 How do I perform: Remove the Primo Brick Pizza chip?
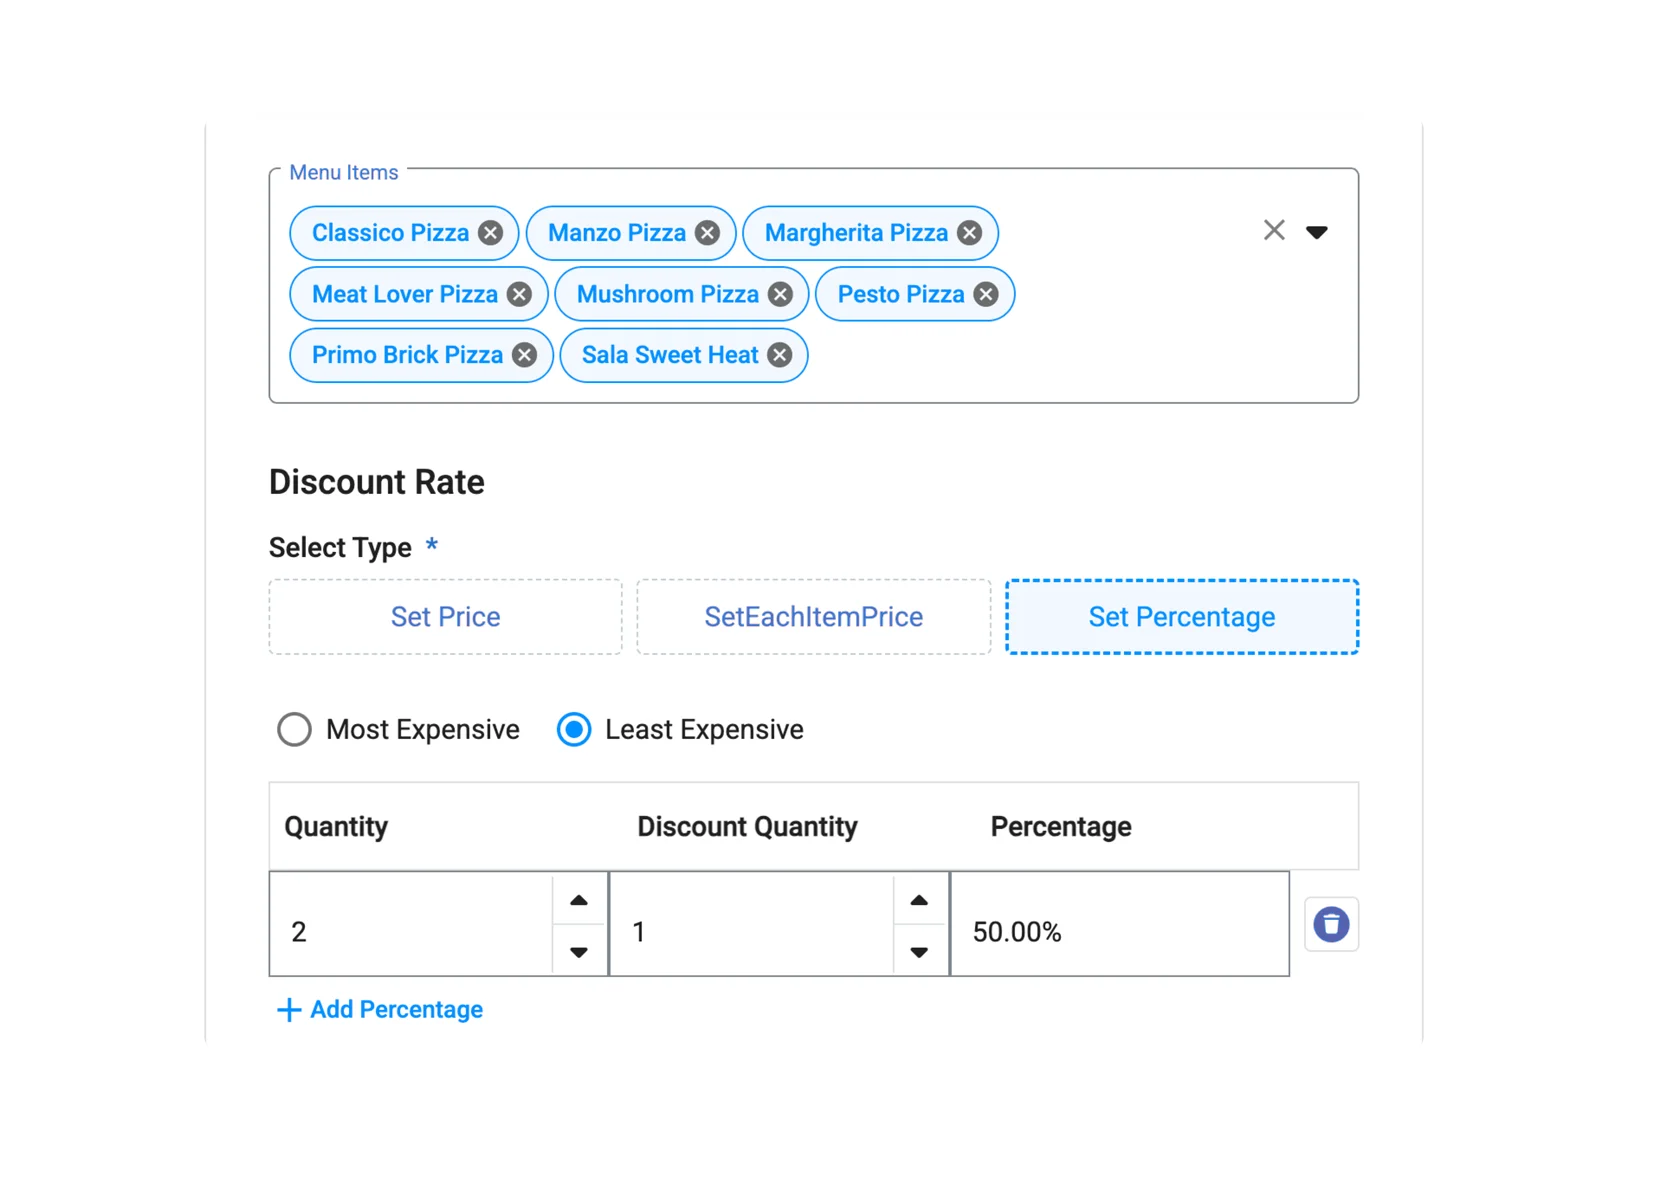pos(524,355)
